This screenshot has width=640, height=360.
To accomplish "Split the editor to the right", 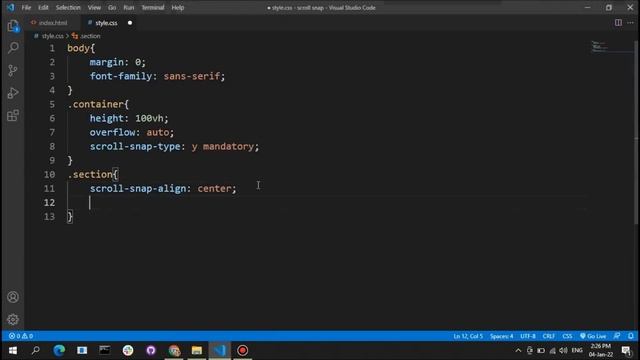I will point(618,23).
